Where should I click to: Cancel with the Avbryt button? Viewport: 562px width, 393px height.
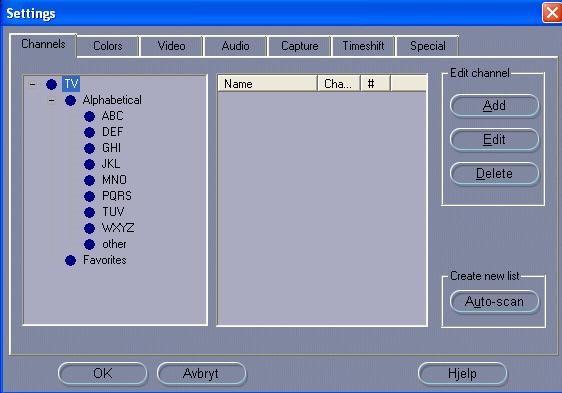click(201, 374)
